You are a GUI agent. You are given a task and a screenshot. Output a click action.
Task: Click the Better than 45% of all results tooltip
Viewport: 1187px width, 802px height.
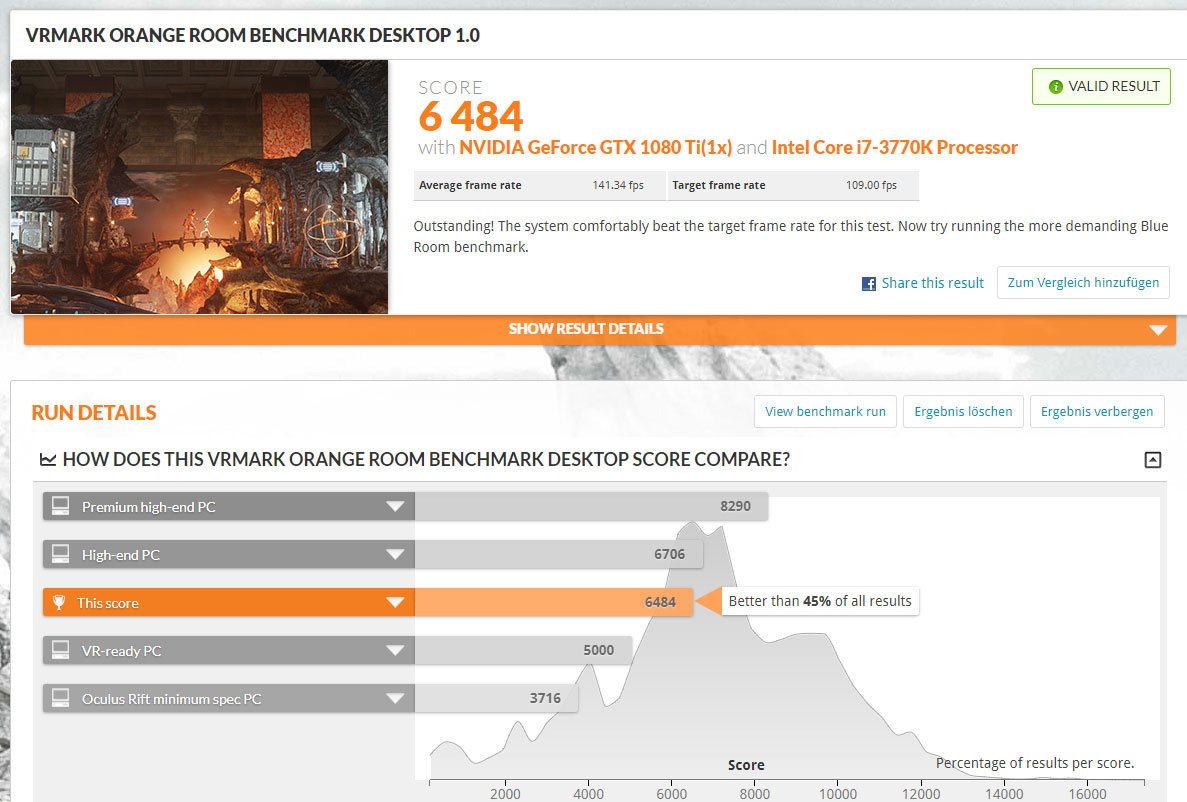click(x=820, y=601)
